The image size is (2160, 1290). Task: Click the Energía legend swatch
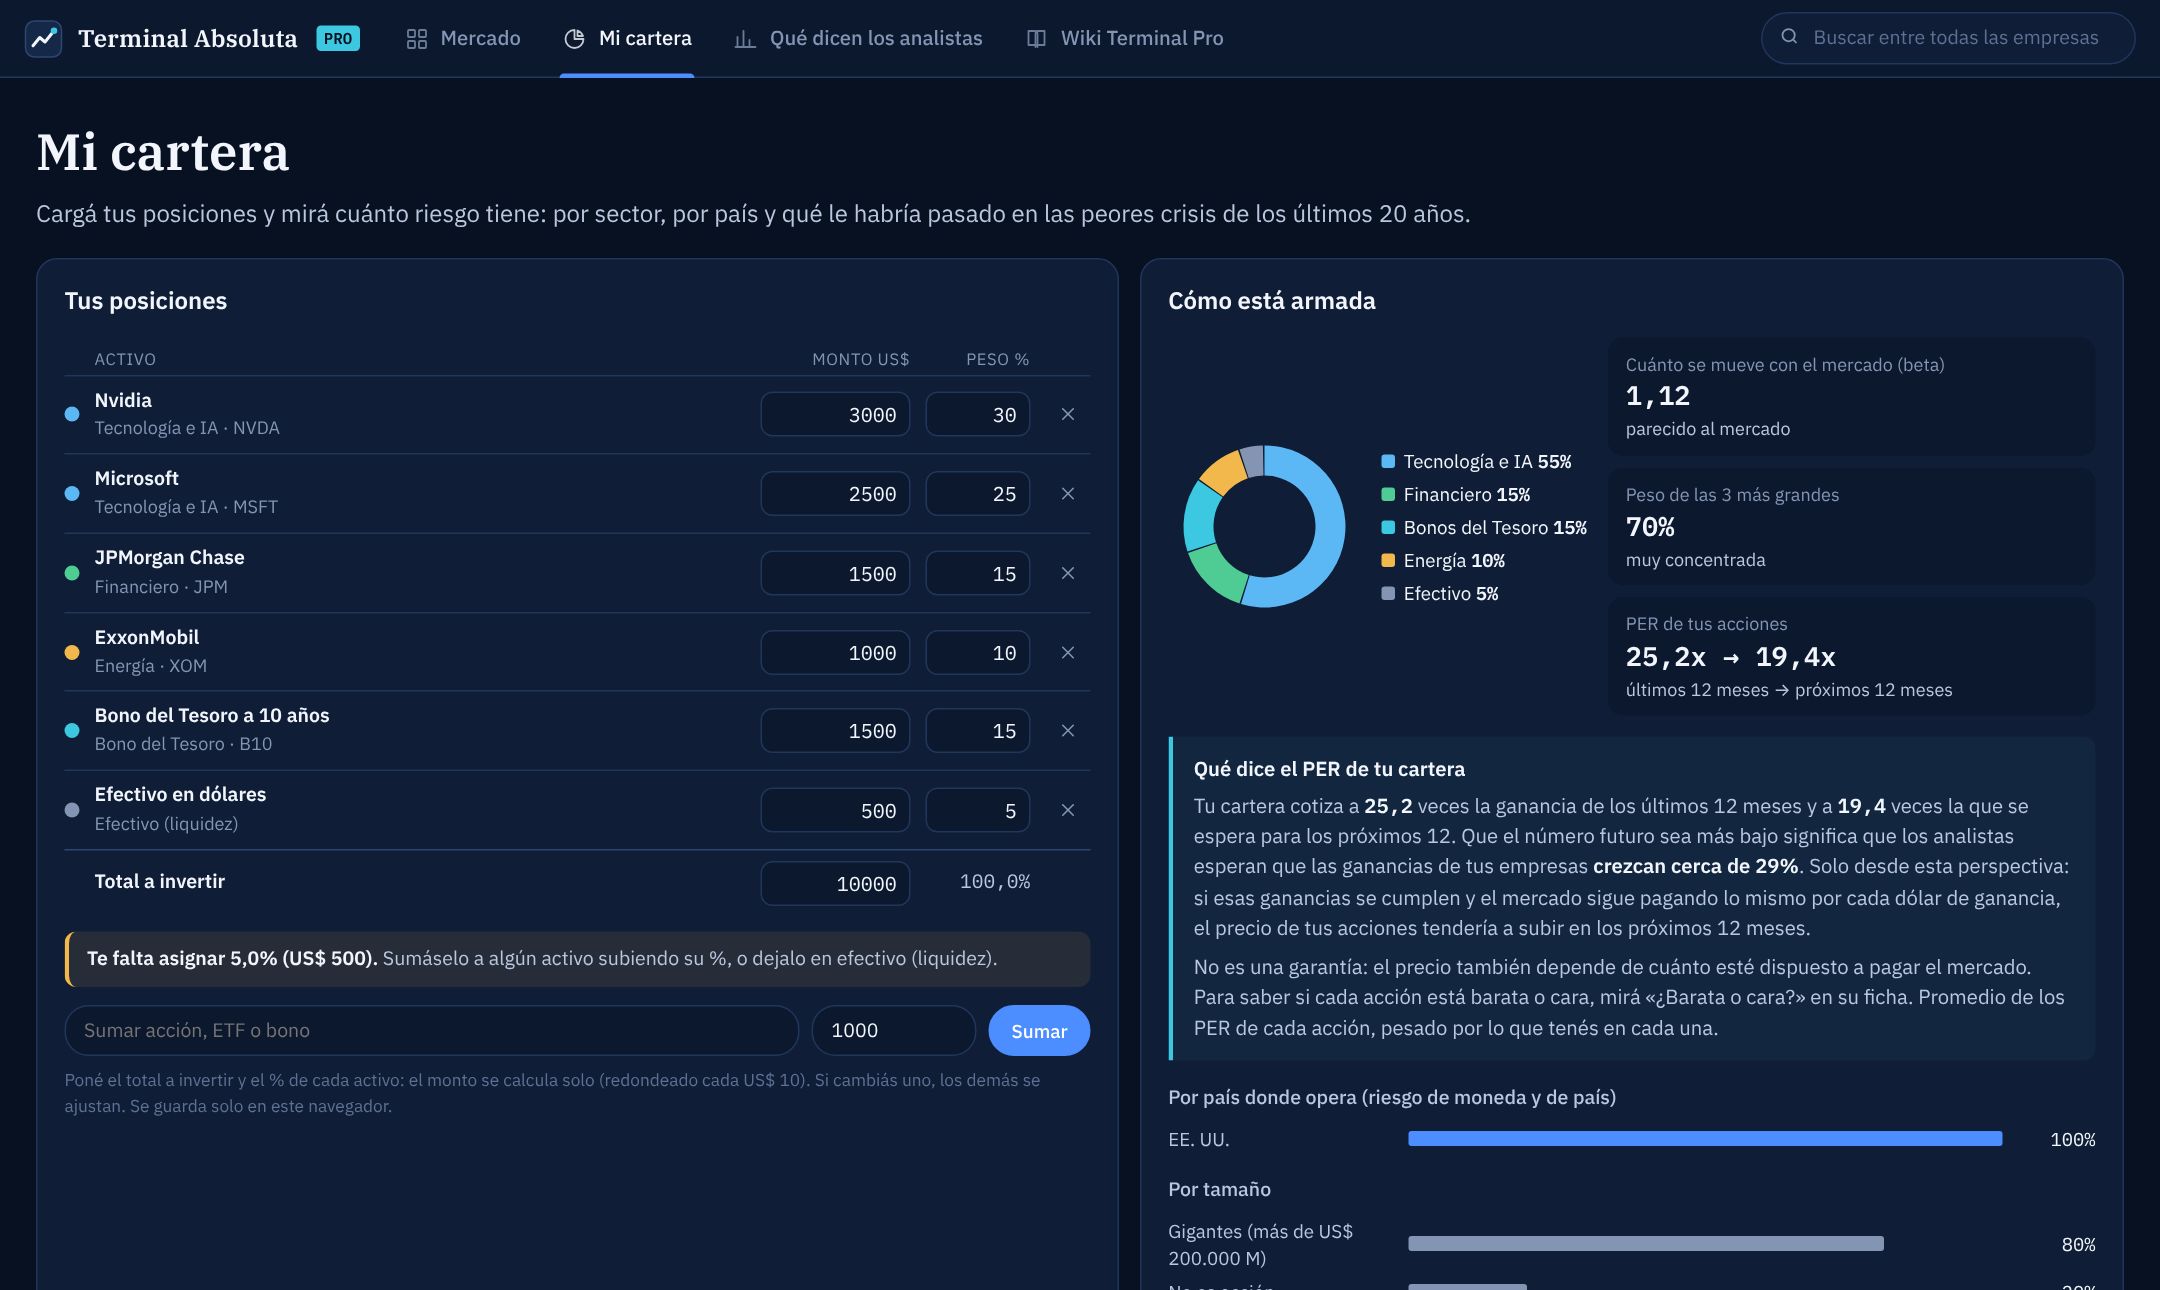pos(1388,560)
